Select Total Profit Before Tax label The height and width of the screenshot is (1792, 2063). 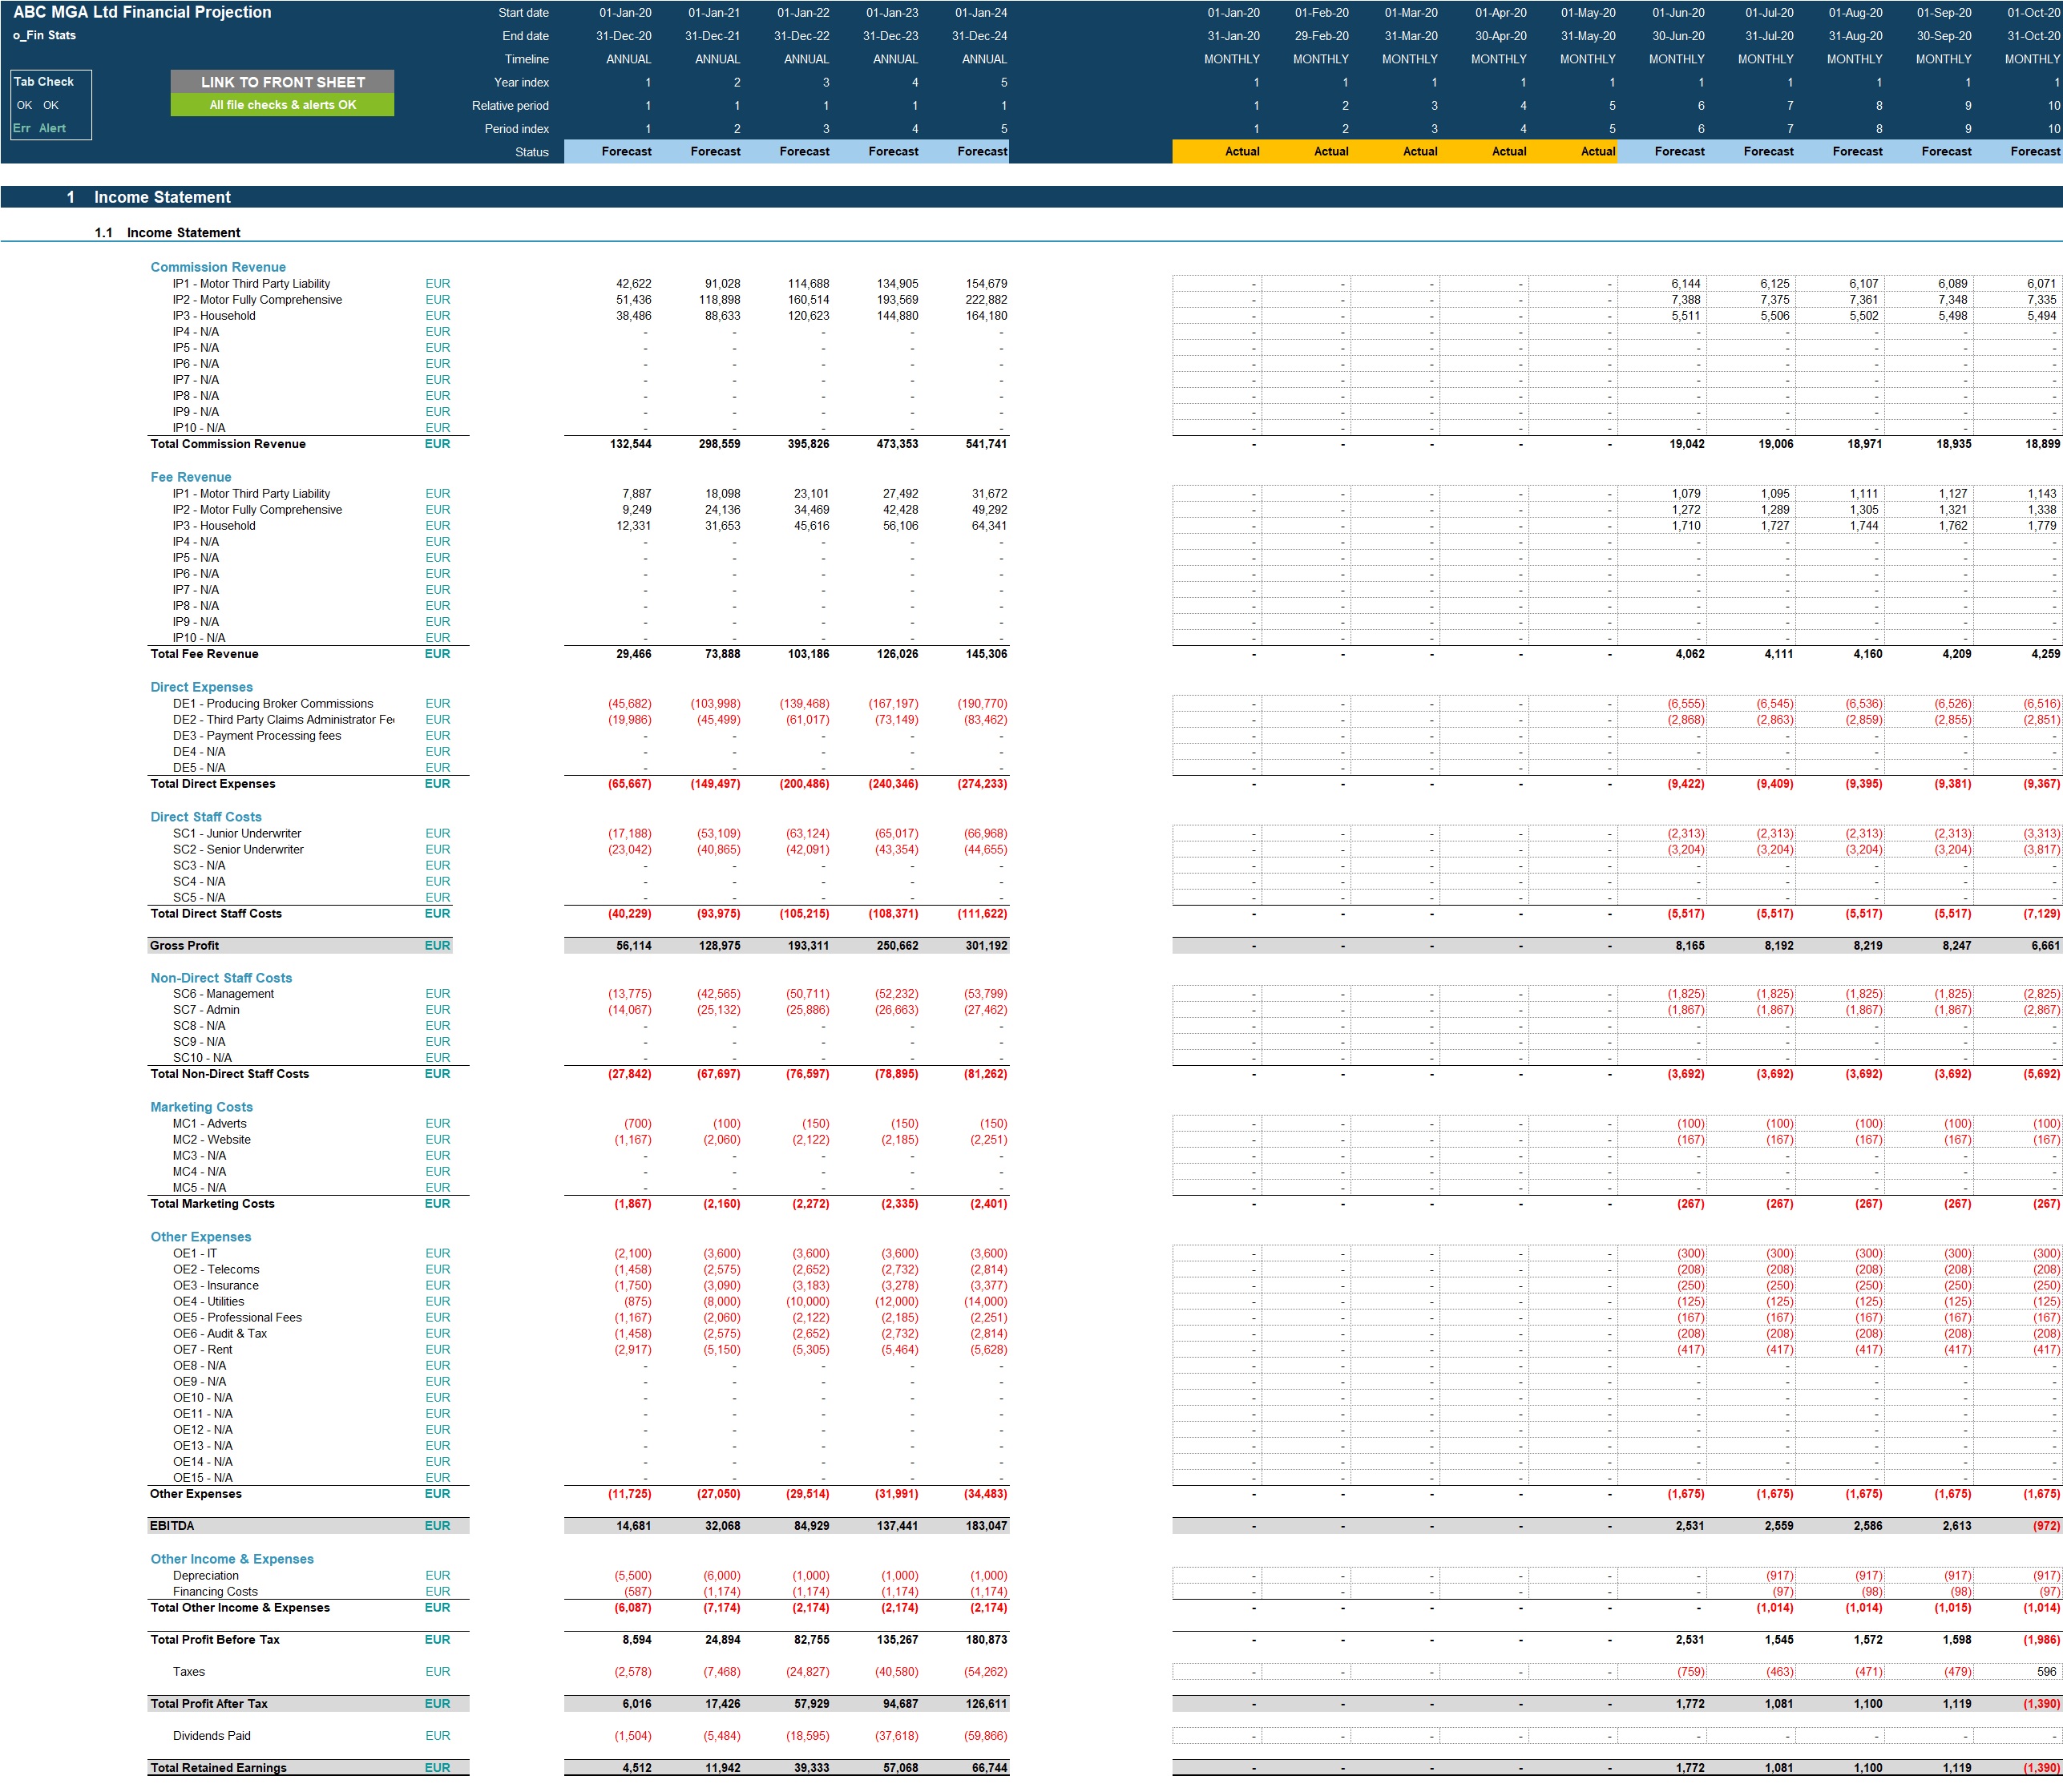click(x=215, y=1640)
